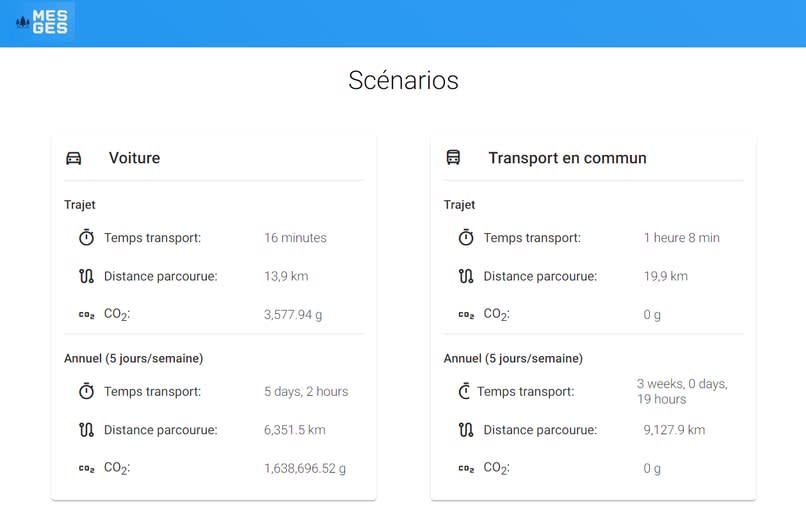Click the 9,127.9 km annual distance value
Image resolution: width=806 pixels, height=513 pixels.
point(674,430)
